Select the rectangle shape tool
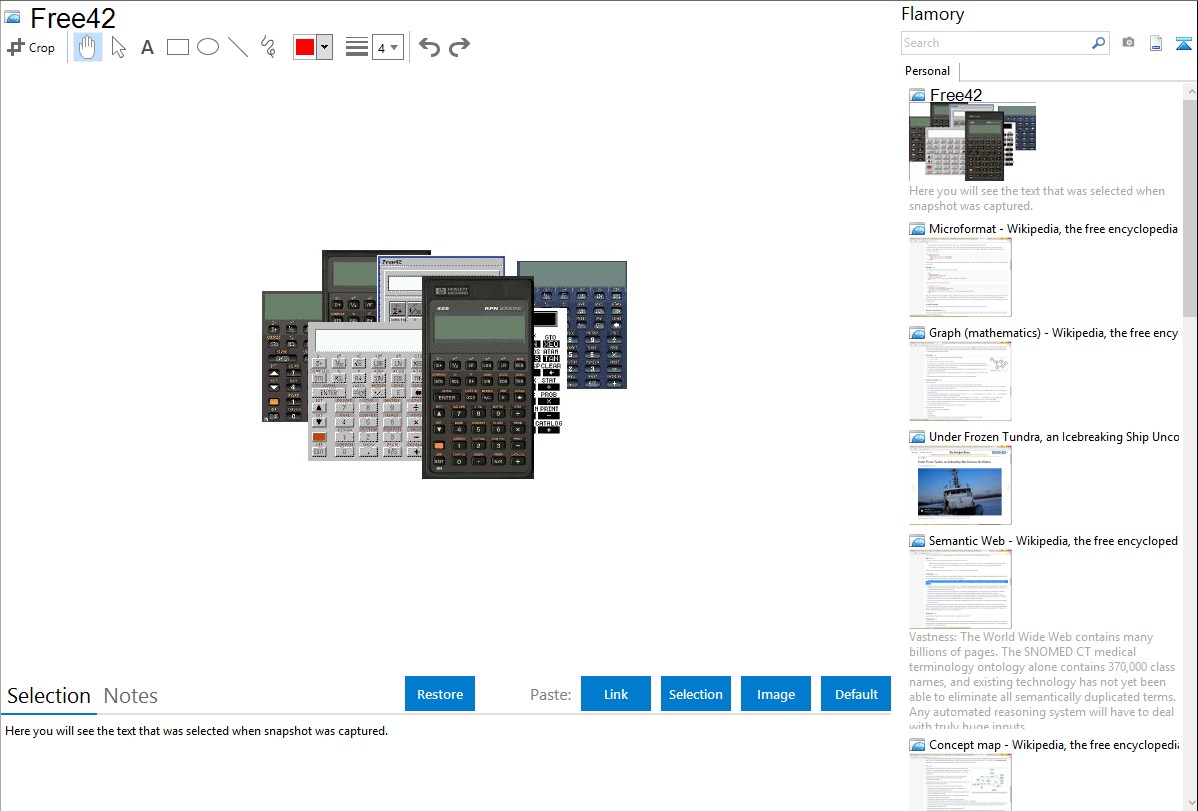Image resolution: width=1198 pixels, height=811 pixels. 177,47
